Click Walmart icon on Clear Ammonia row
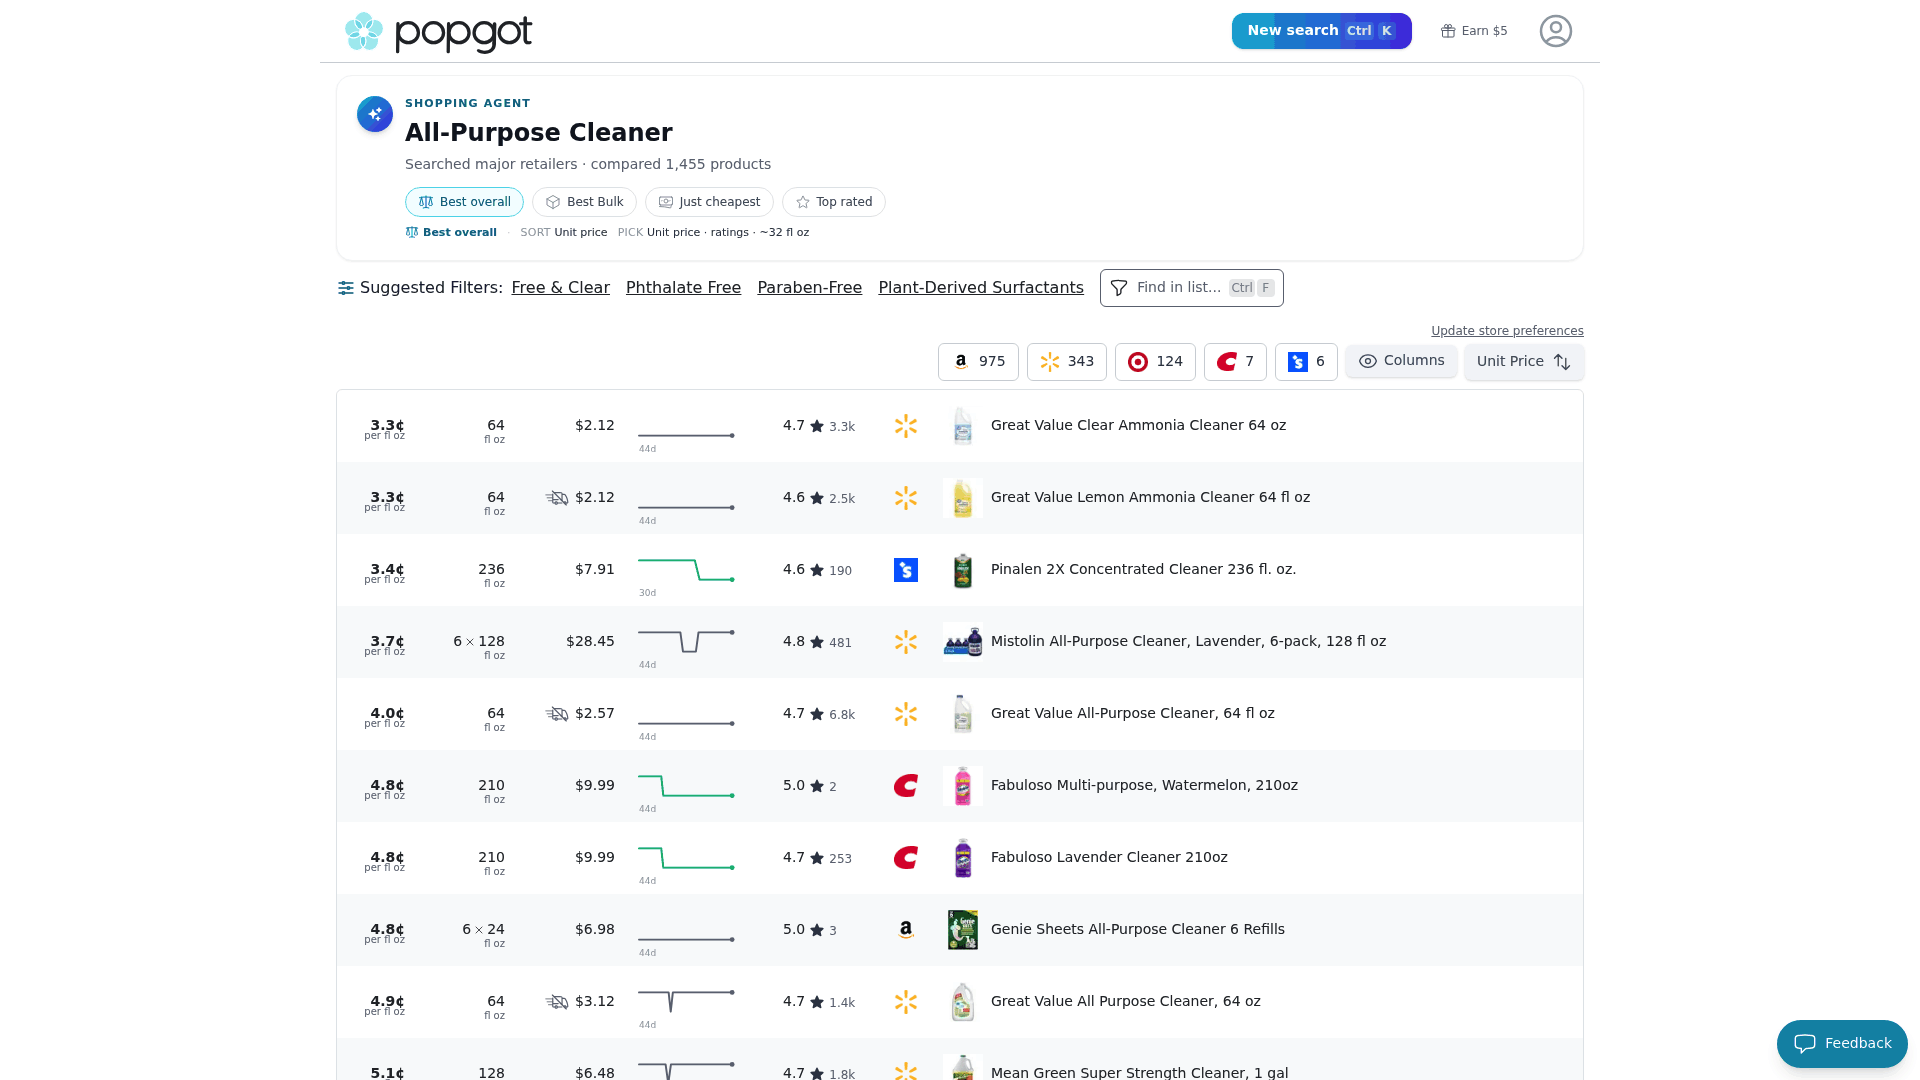1920x1080 pixels. (906, 426)
